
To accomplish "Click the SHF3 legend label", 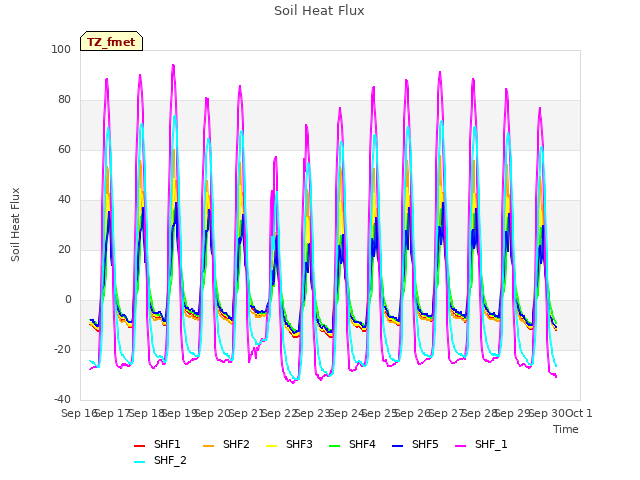I will coord(299,444).
